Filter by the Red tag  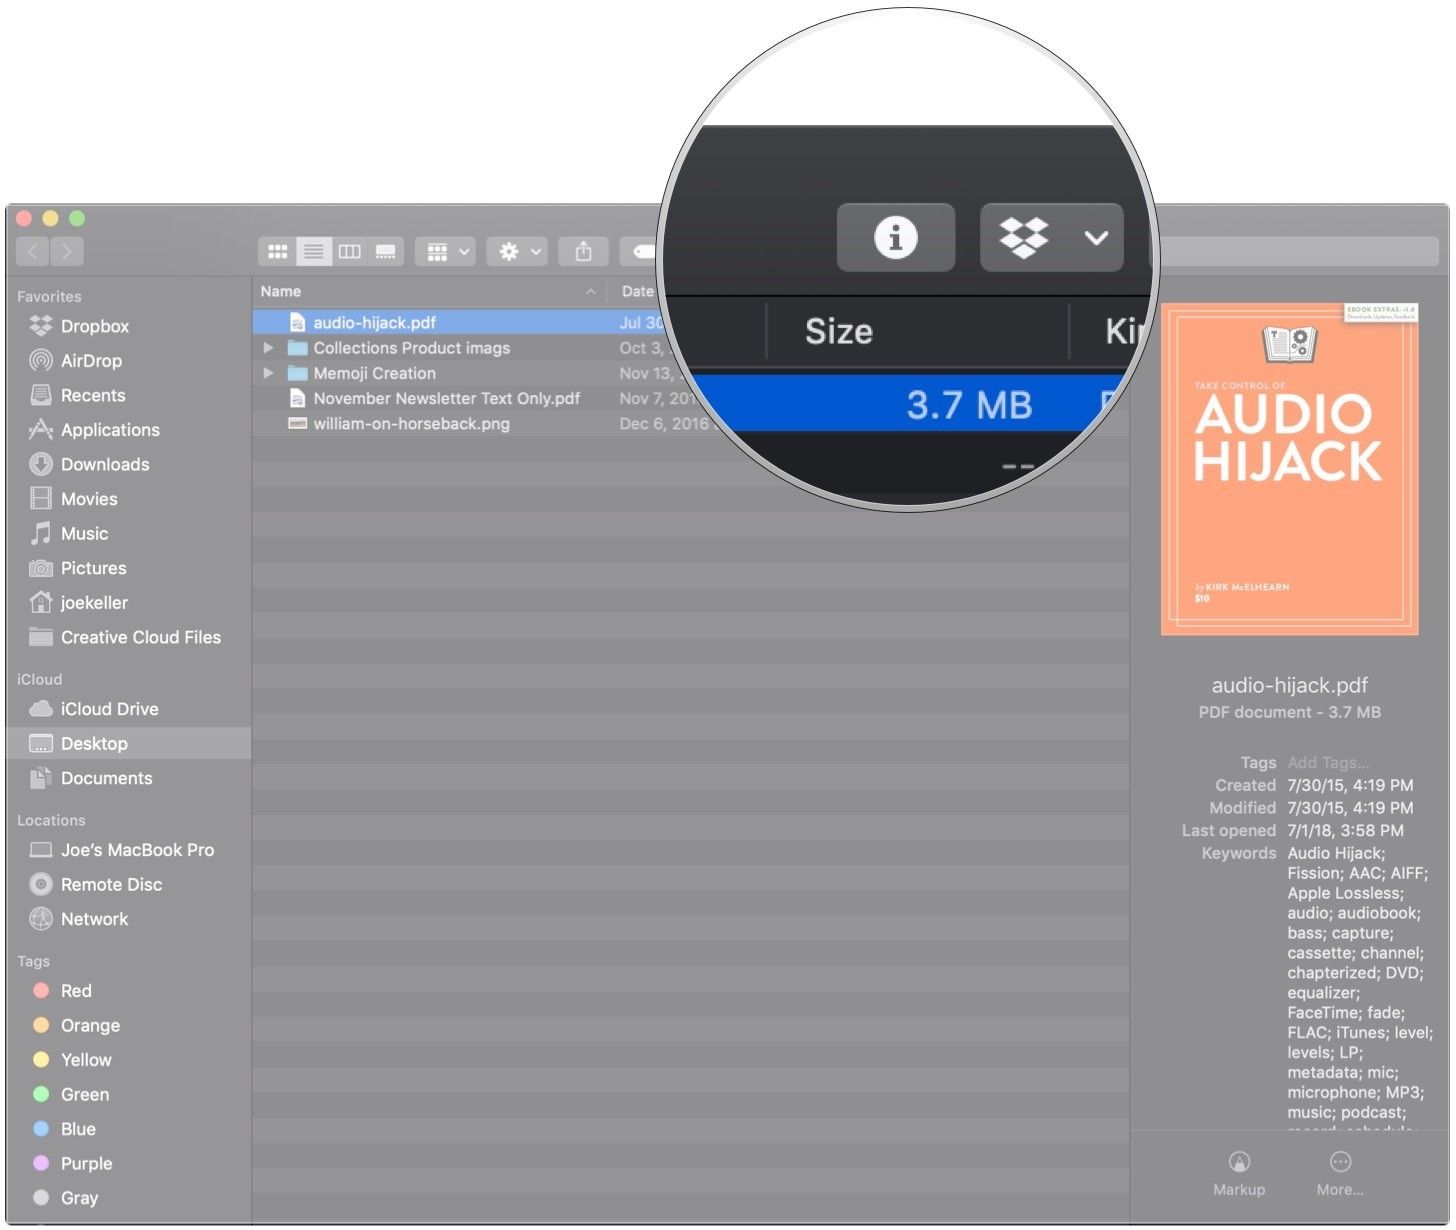click(x=75, y=991)
